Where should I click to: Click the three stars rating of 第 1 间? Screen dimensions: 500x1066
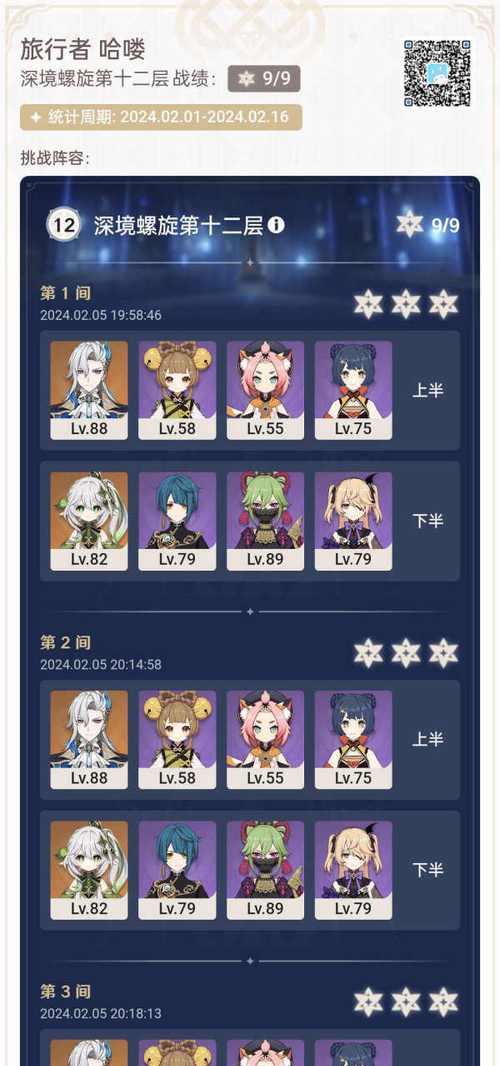point(406,304)
